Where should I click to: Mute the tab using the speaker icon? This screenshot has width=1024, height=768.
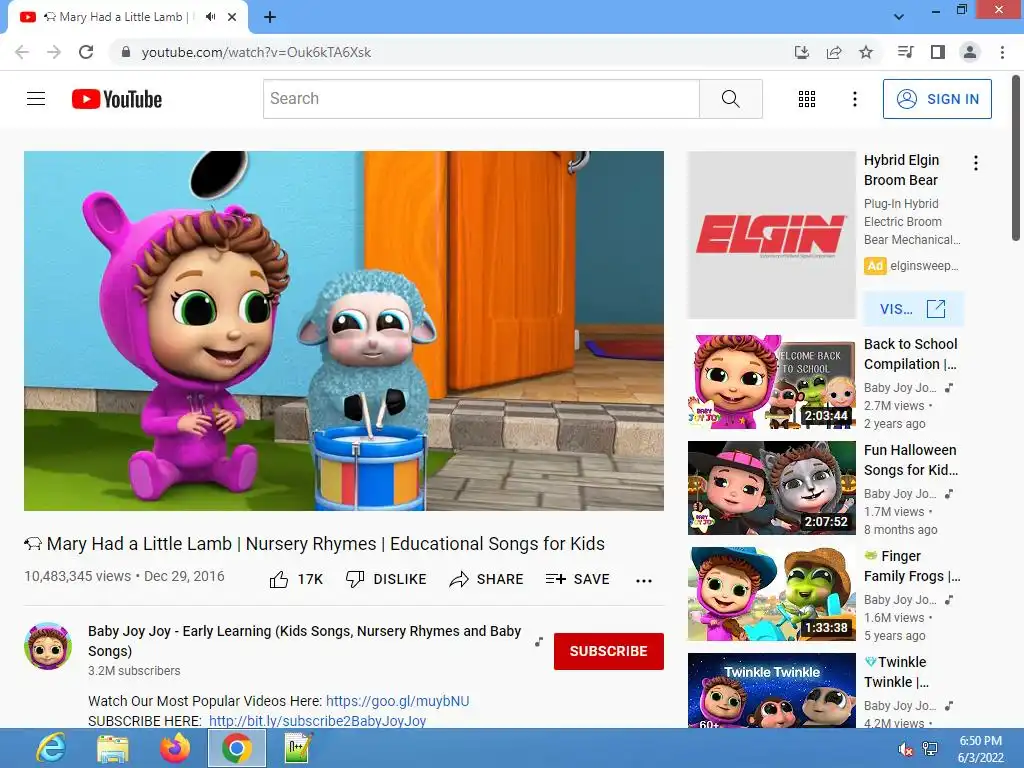pos(210,17)
